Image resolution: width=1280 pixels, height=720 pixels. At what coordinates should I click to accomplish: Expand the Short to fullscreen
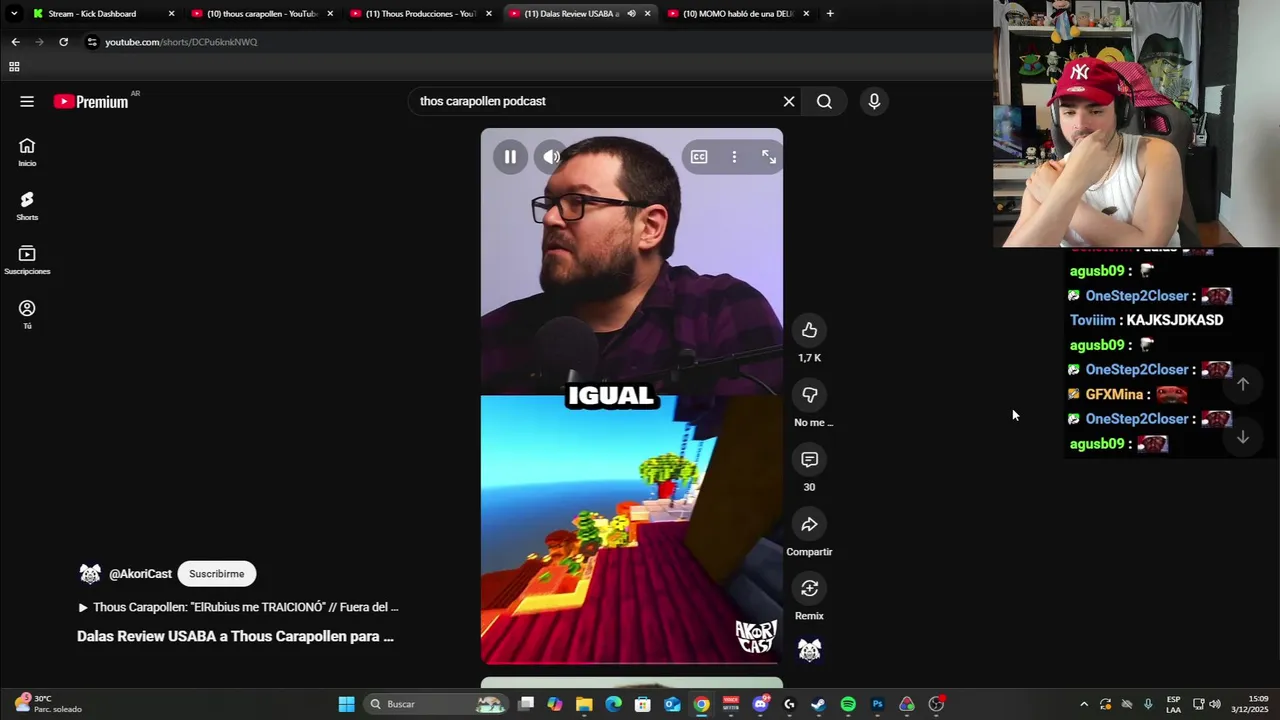[768, 157]
